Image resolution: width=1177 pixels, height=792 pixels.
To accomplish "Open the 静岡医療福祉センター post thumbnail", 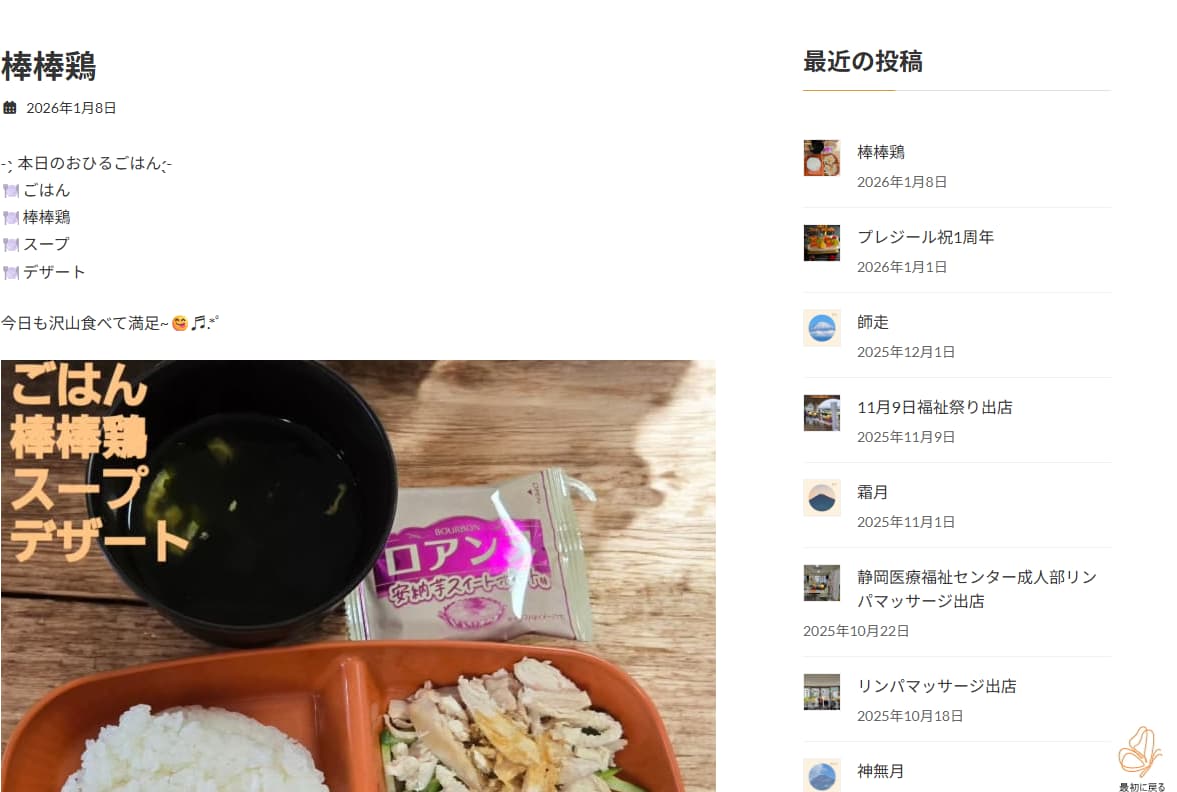I will point(822,583).
